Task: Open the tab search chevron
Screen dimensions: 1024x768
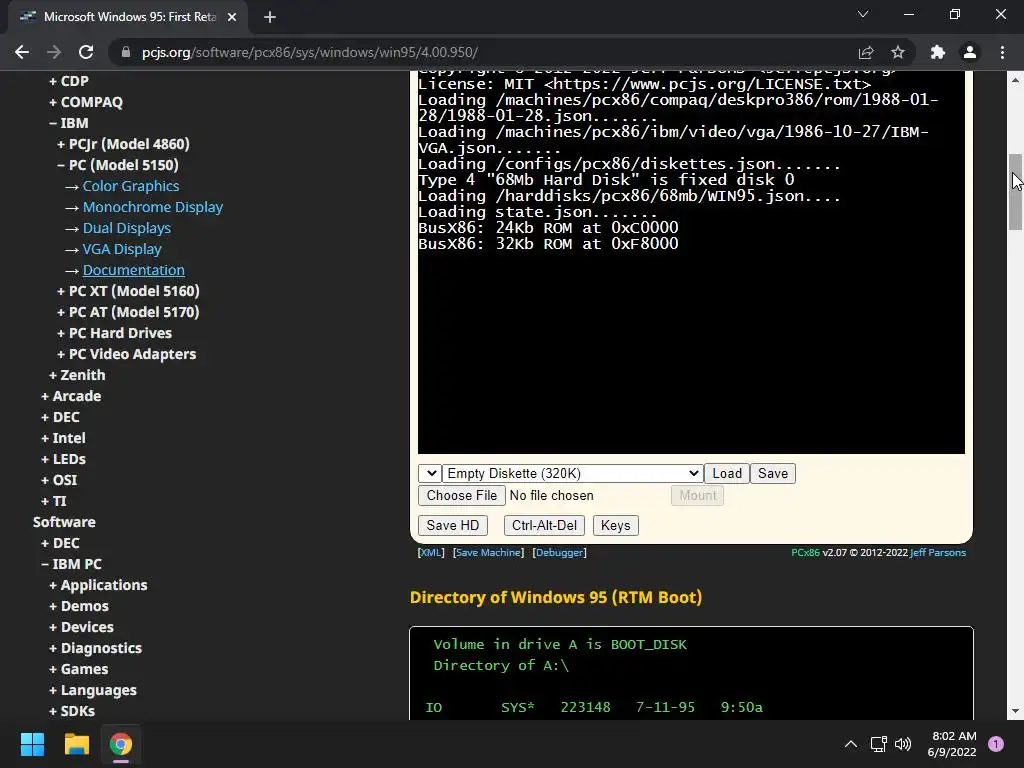Action: tap(863, 14)
